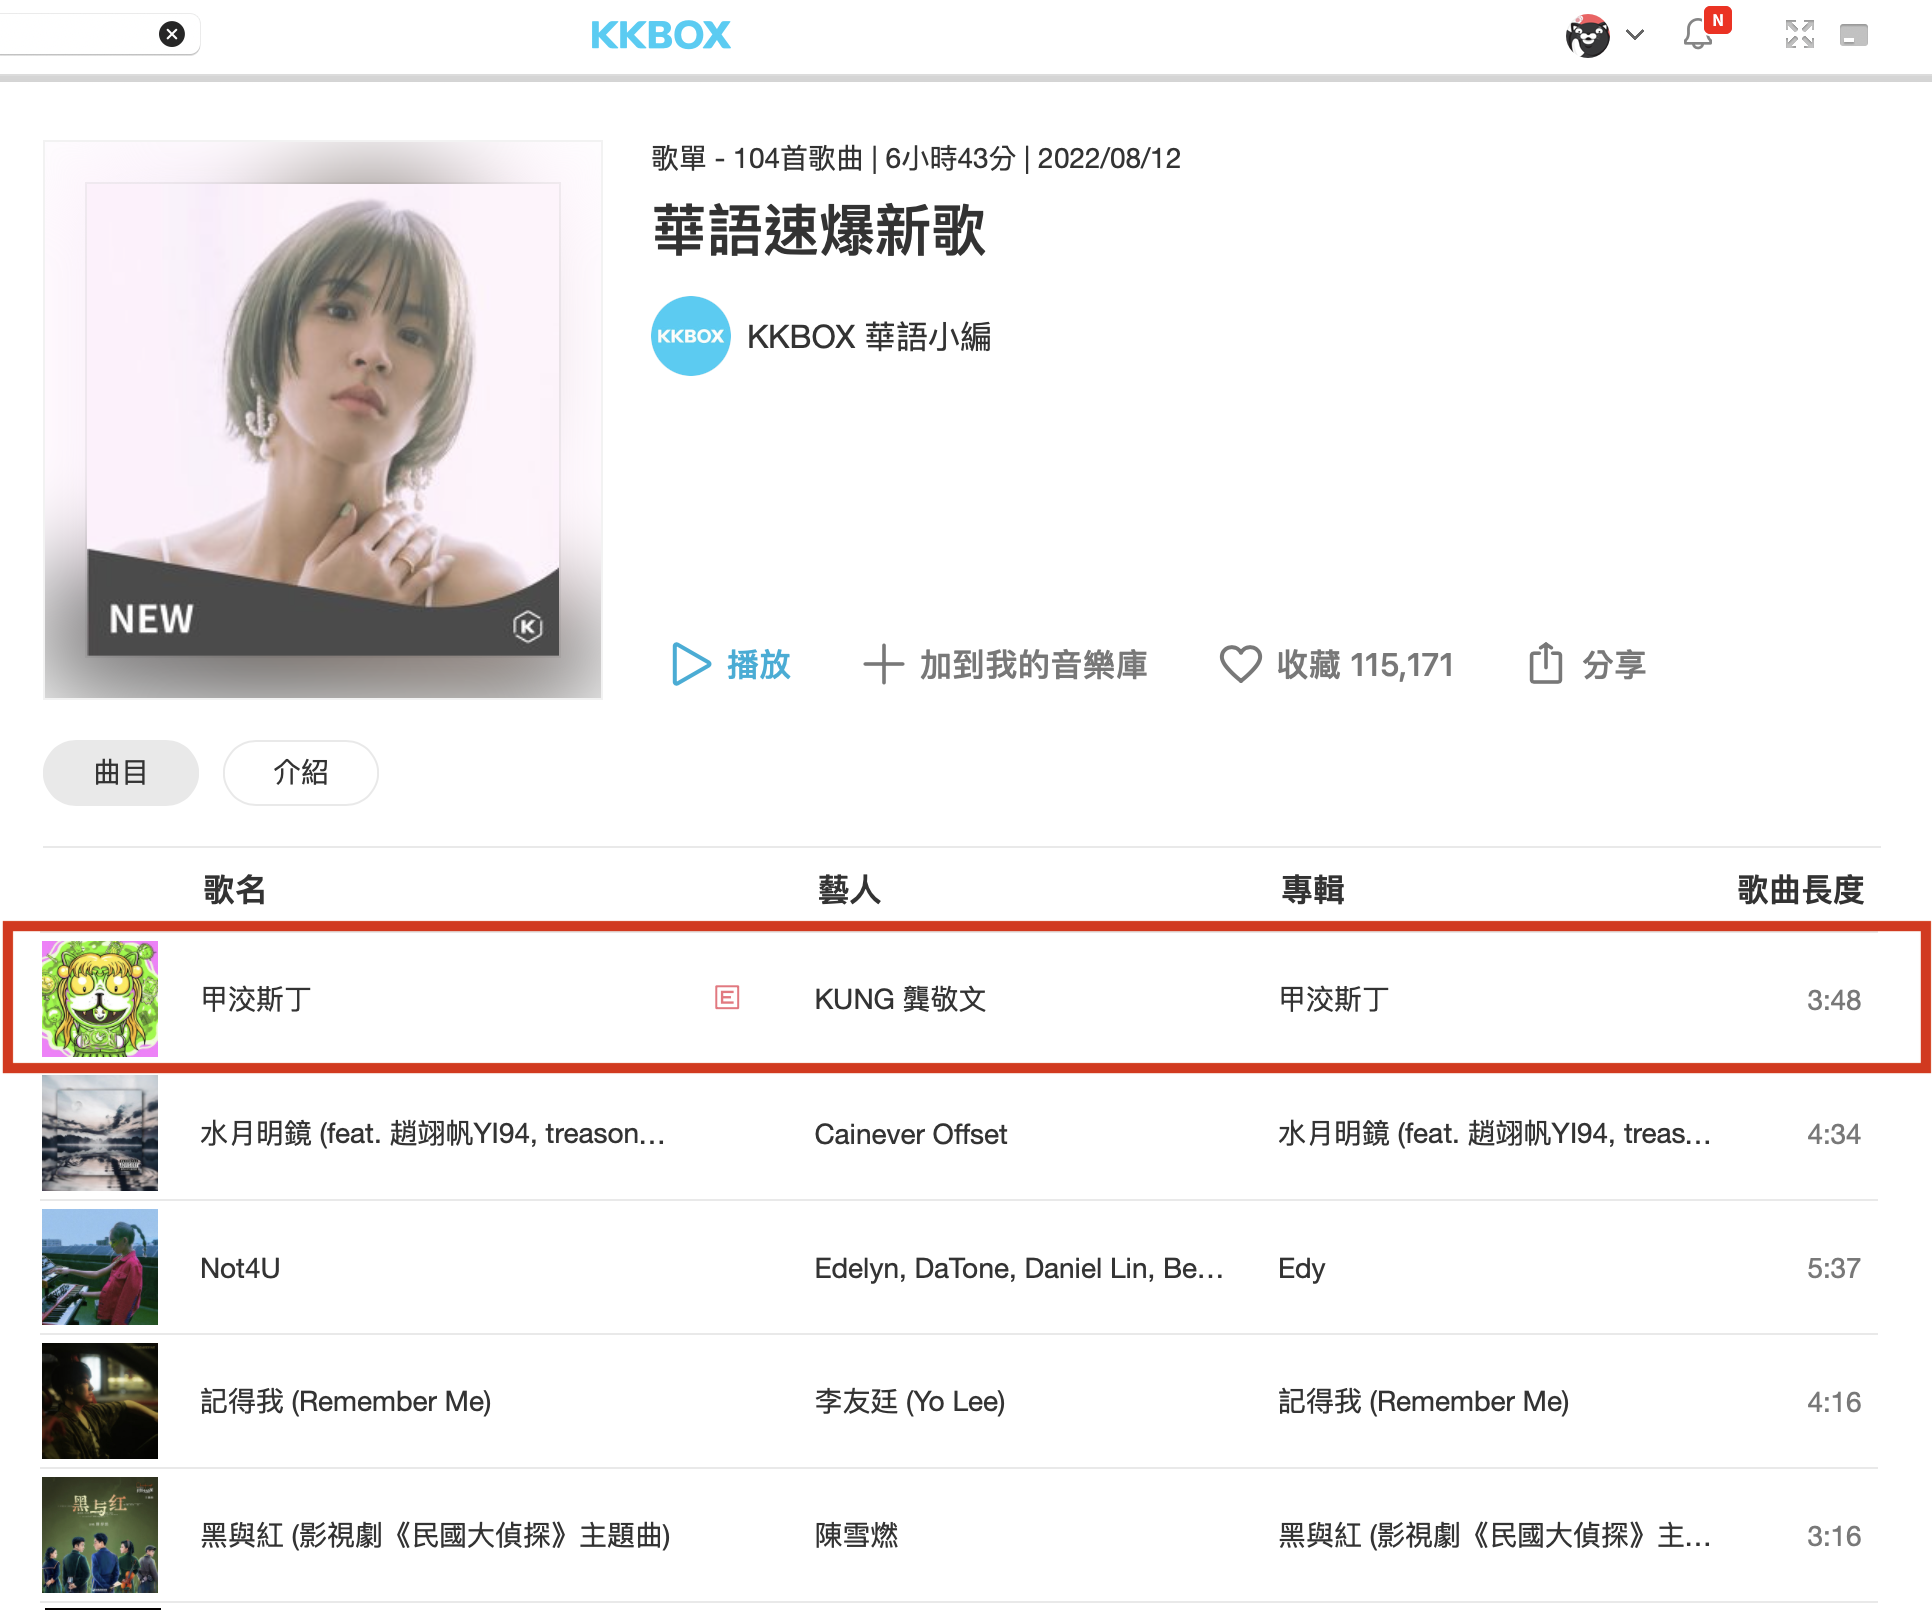
Task: Select the 曲目 tab
Action: coord(120,772)
